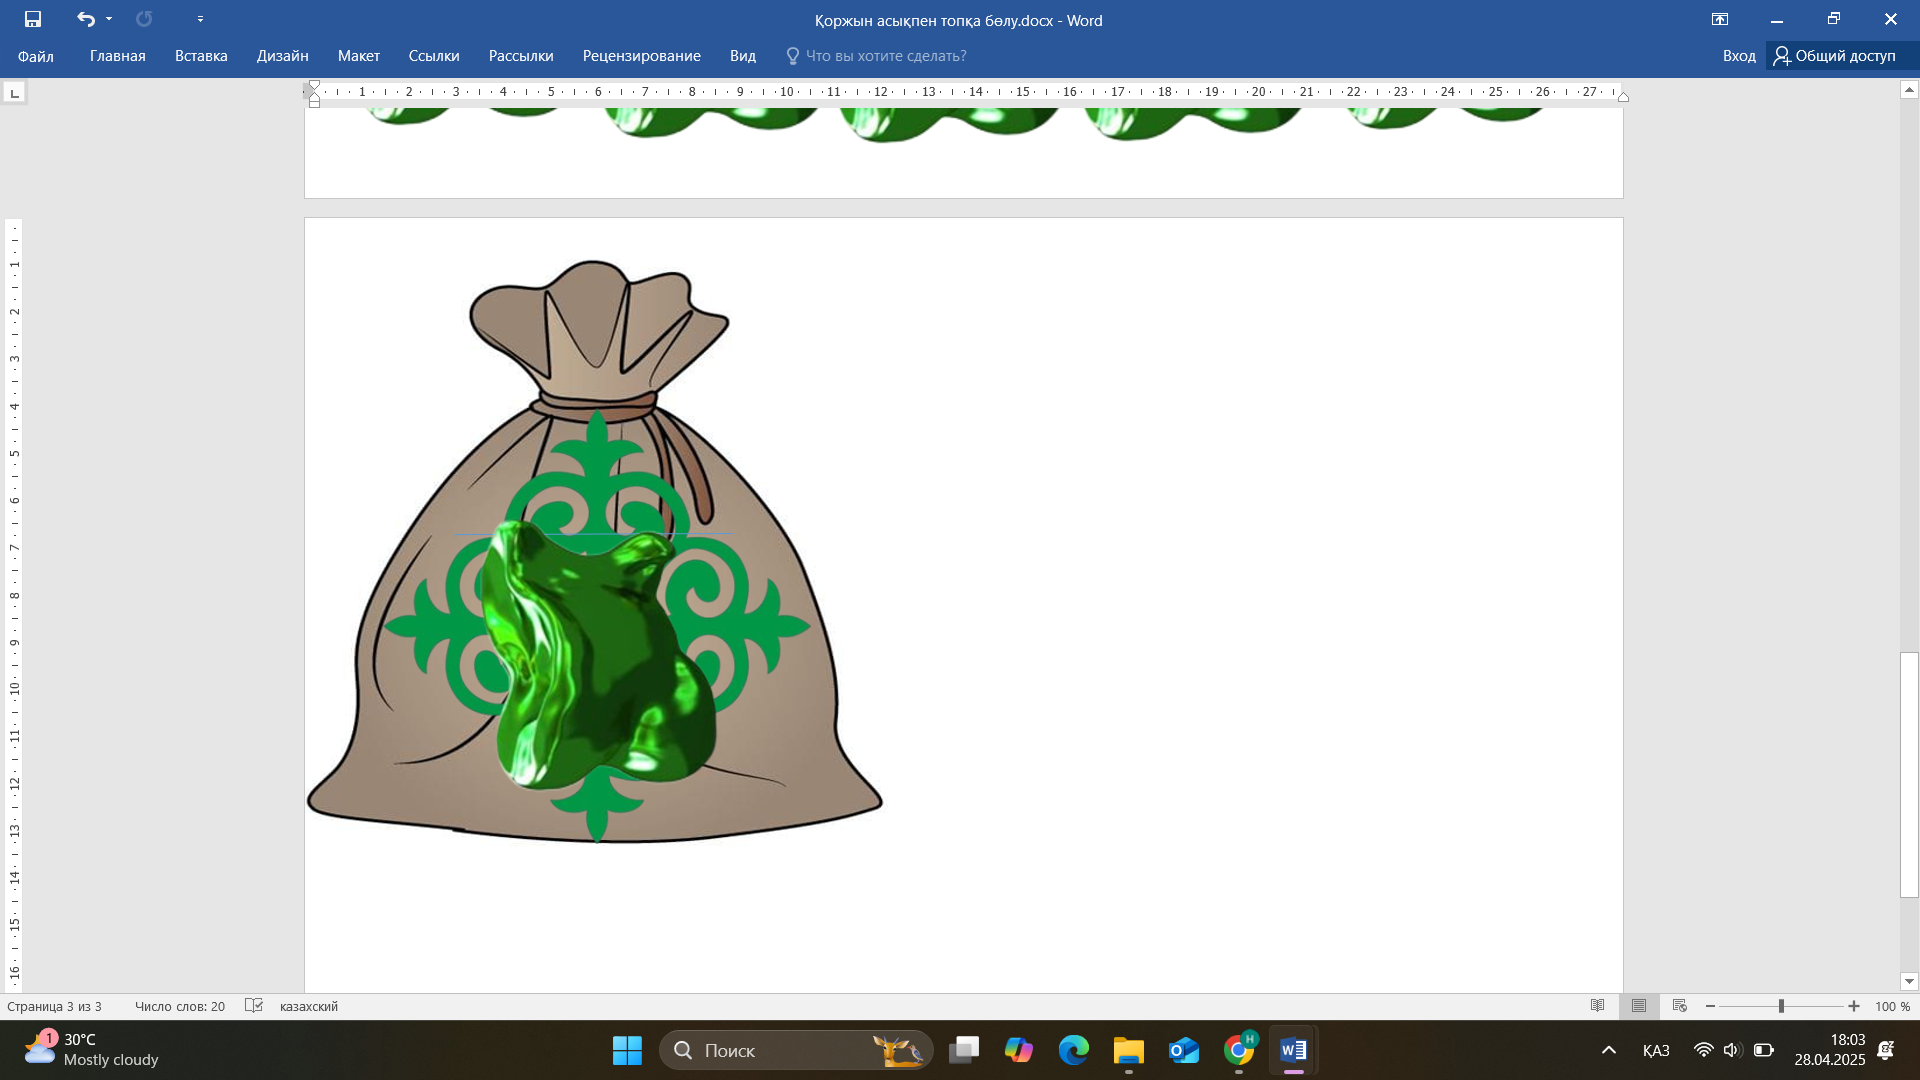Image resolution: width=1920 pixels, height=1080 pixels.
Task: Expand the Undo history dropdown arrow
Action: click(109, 19)
